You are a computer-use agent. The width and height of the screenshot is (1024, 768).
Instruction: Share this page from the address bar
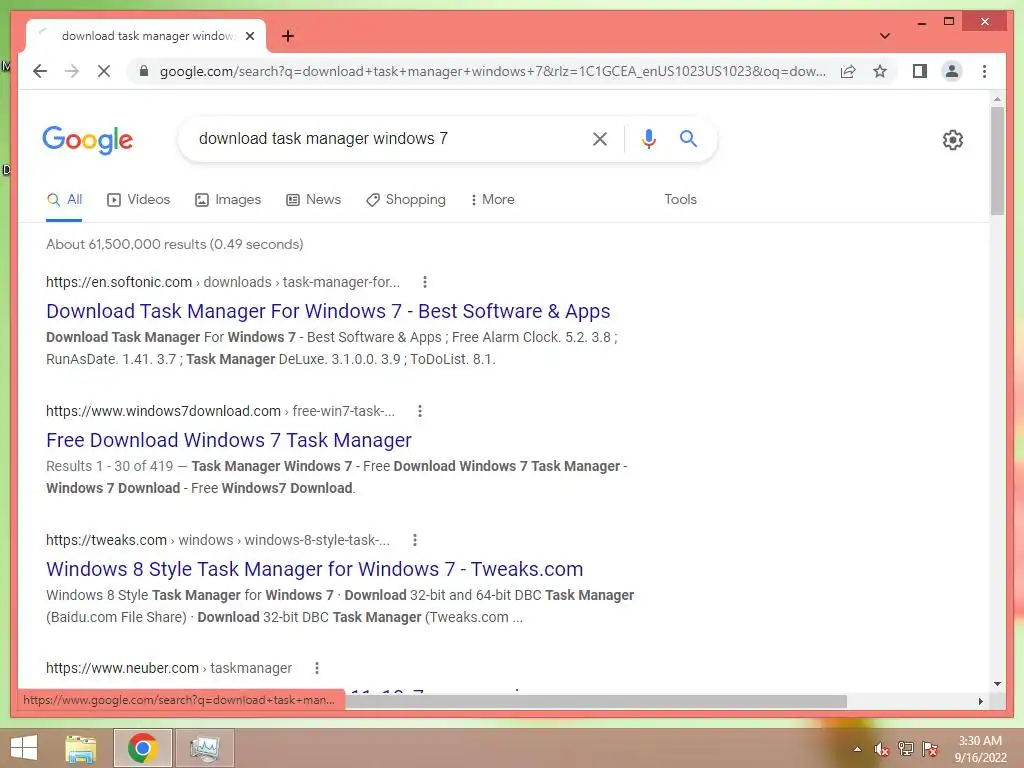pos(848,71)
